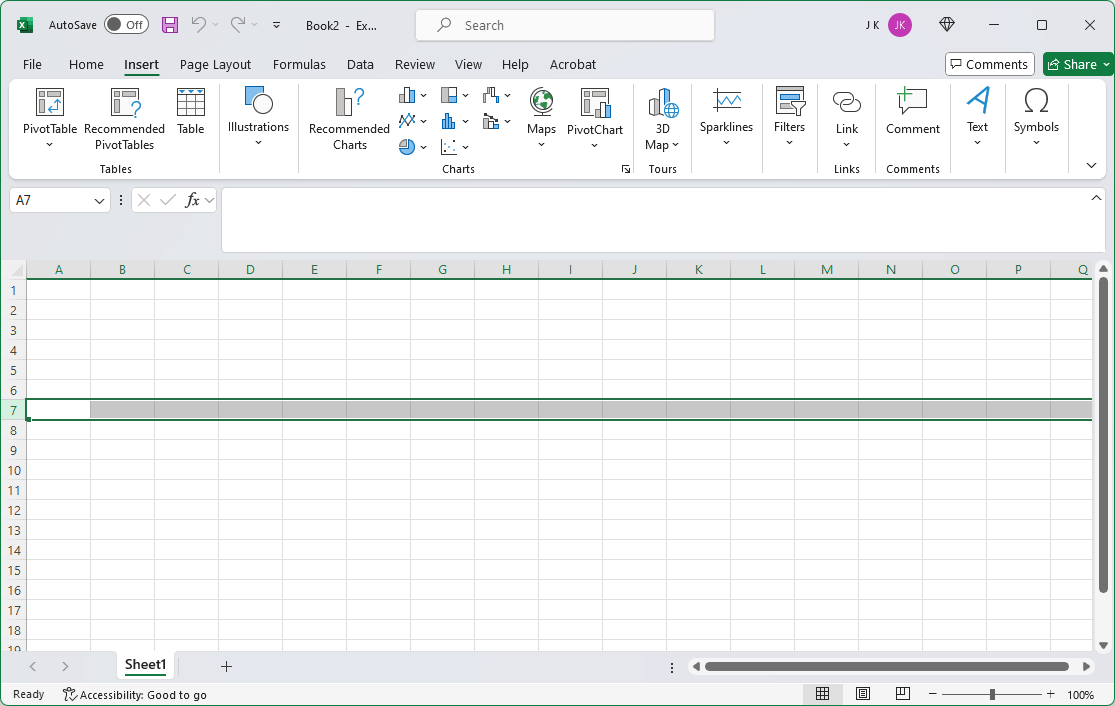The image size is (1115, 706).
Task: Insert a Table
Action: [x=191, y=112]
